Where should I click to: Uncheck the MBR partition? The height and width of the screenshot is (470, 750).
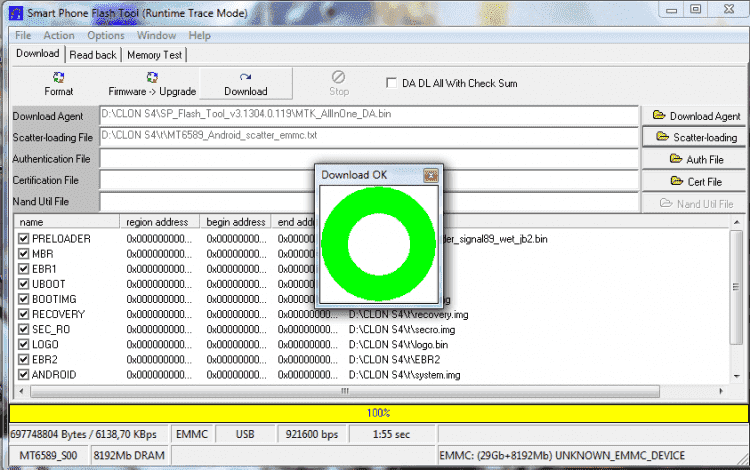point(23,253)
